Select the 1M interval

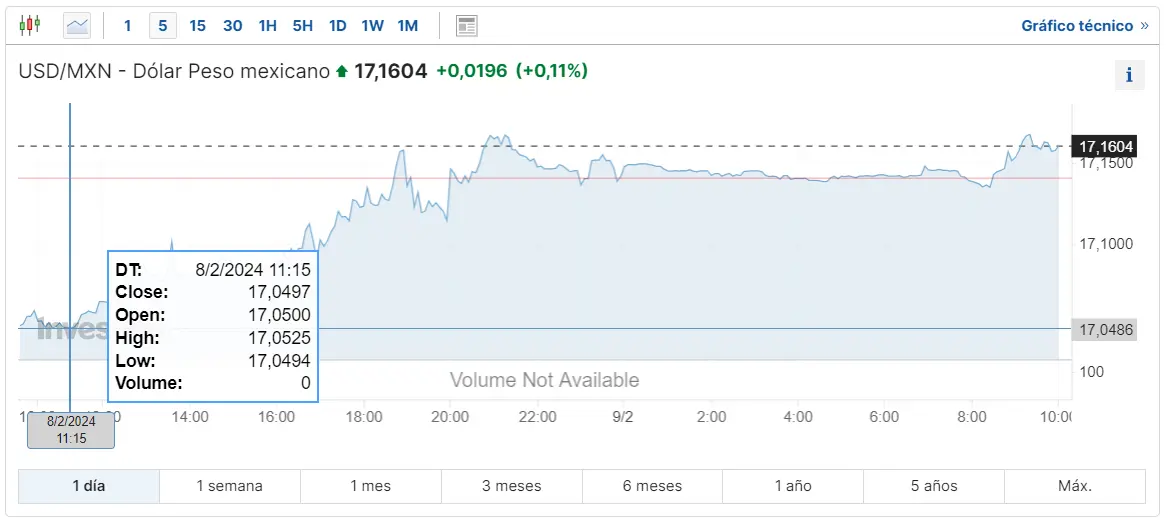[407, 26]
